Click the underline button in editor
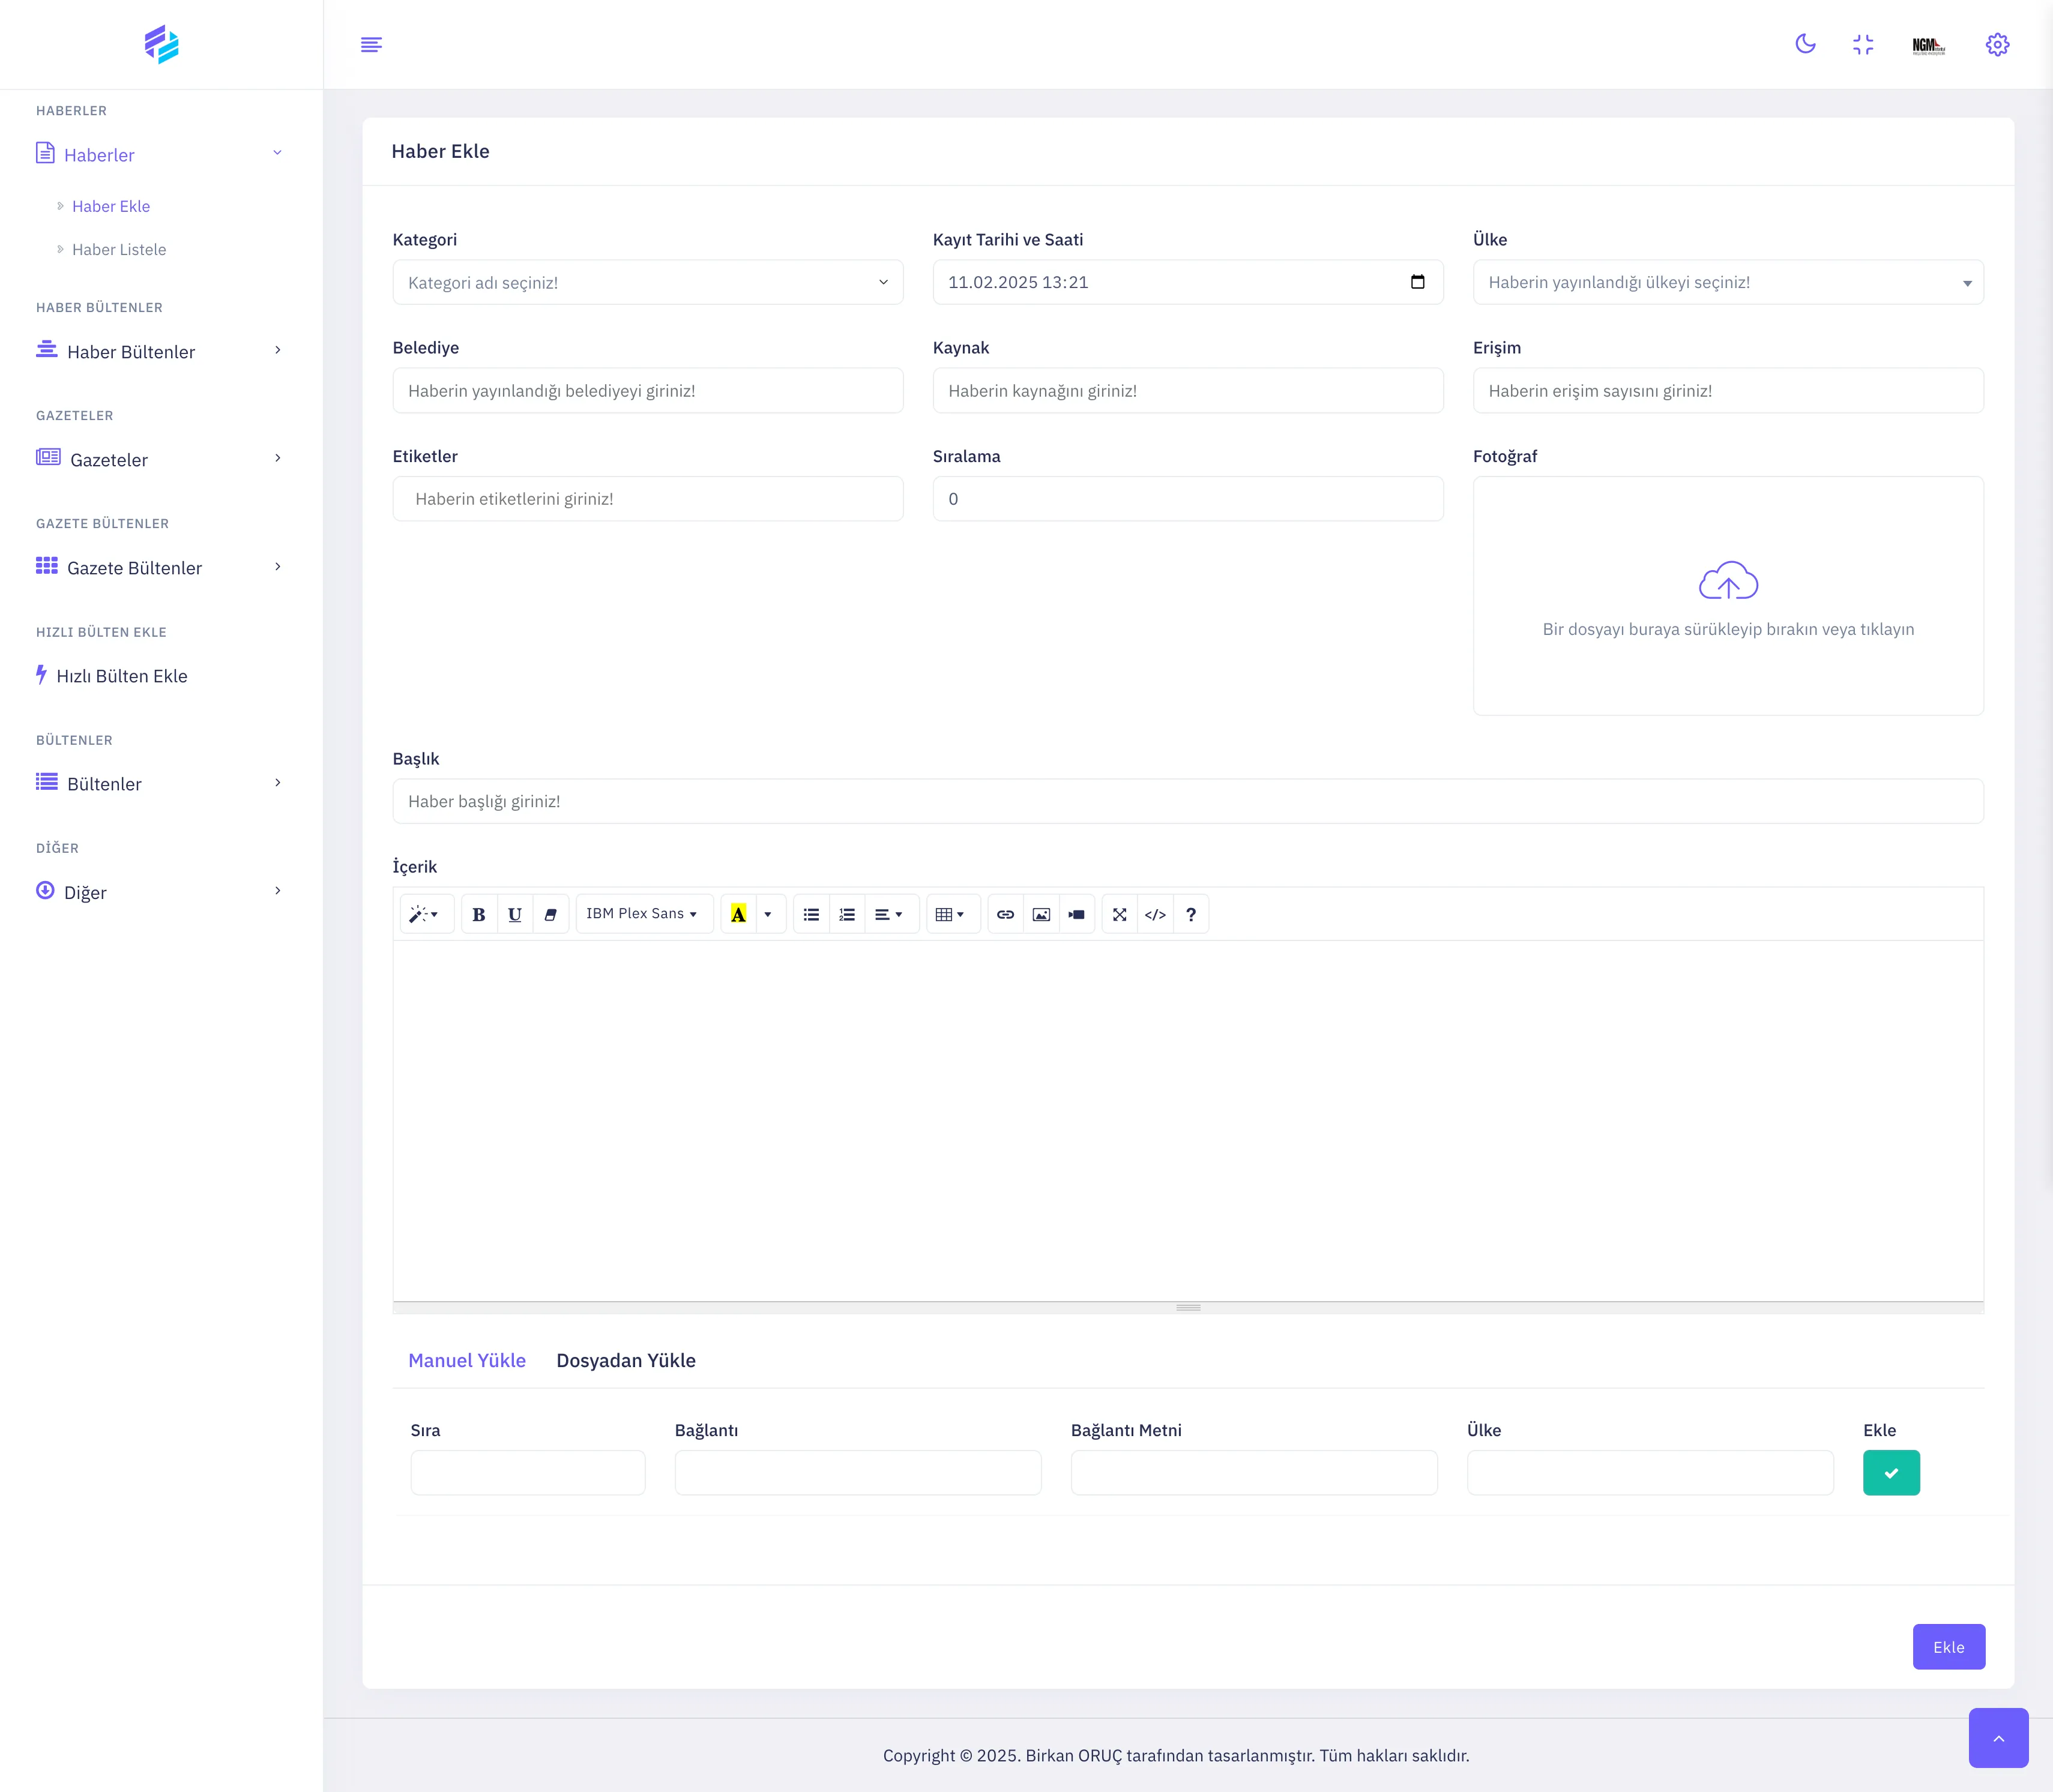Screen dimensions: 2053x1792 point(514,914)
